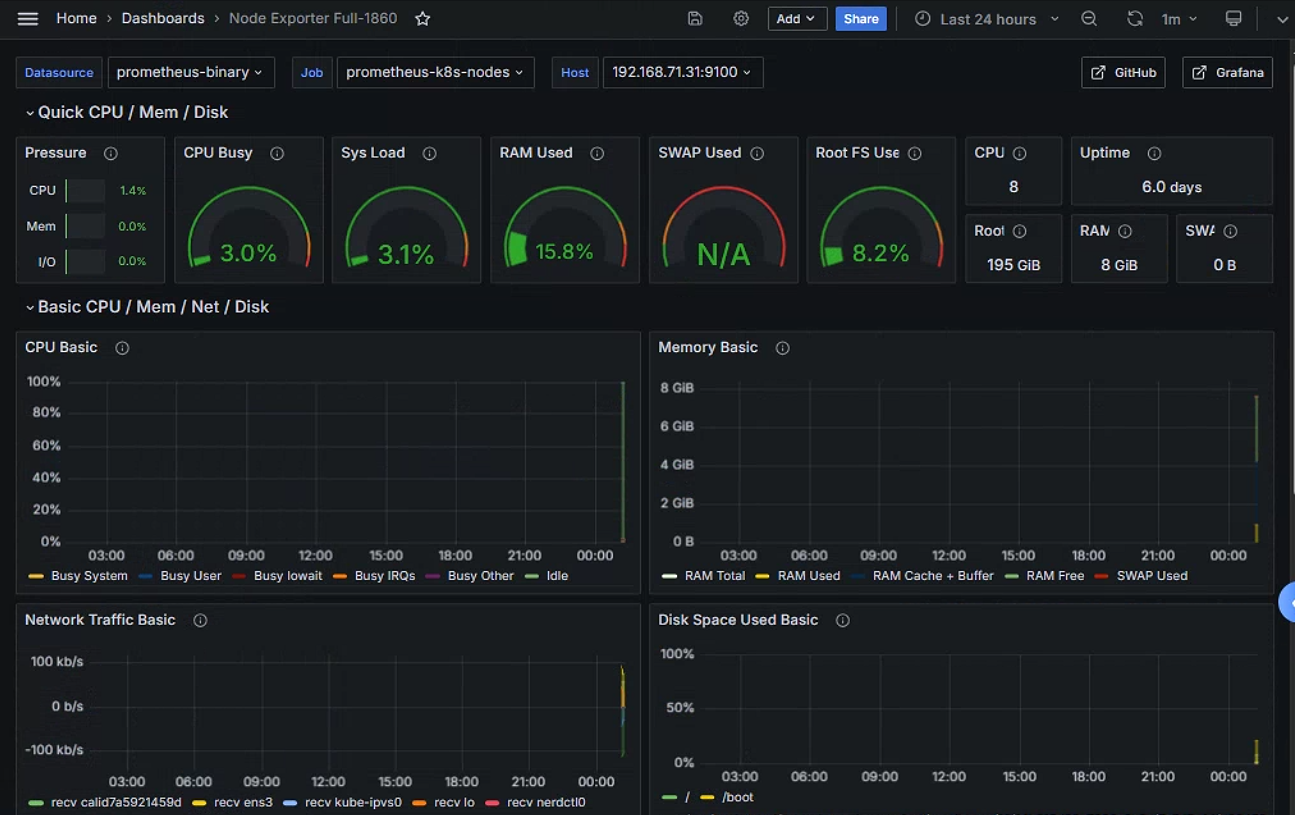The width and height of the screenshot is (1295, 815).
Task: Open the Last 24 hours time picker
Action: click(x=986, y=19)
